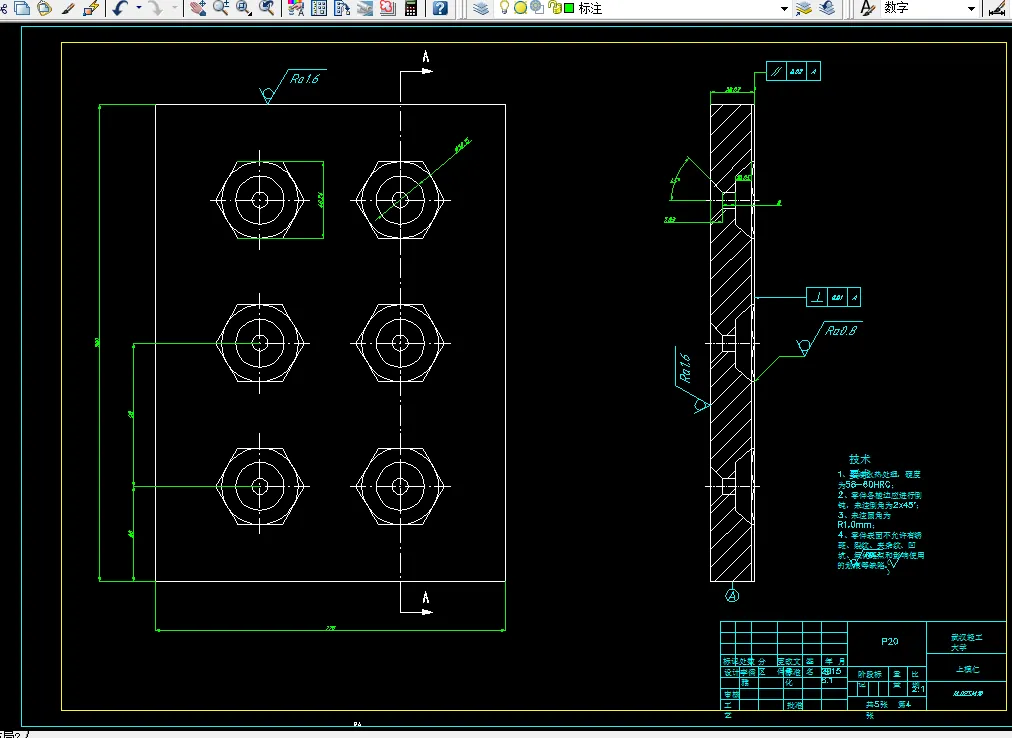Open DesignCenter icon
Viewport: 1012px width, 738px height.
tap(319, 8)
